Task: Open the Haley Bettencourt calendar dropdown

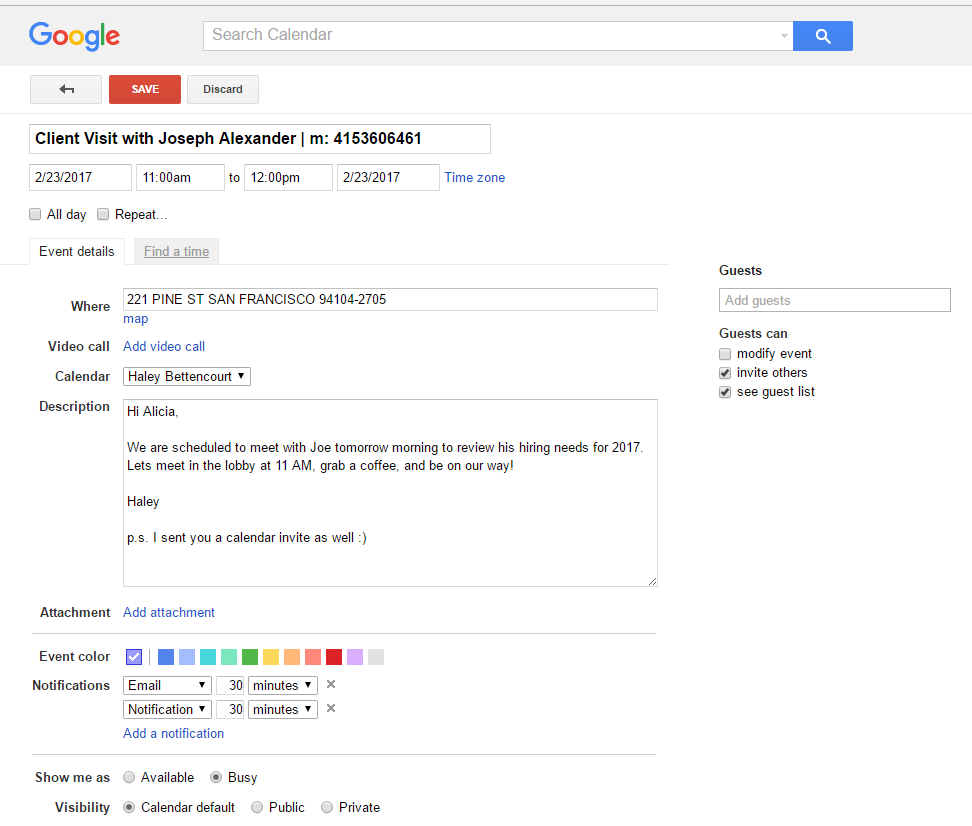Action: click(187, 377)
